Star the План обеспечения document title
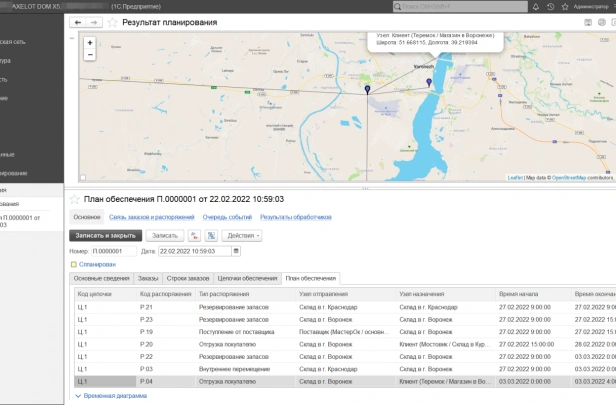This screenshot has width=616, height=405. (75, 199)
